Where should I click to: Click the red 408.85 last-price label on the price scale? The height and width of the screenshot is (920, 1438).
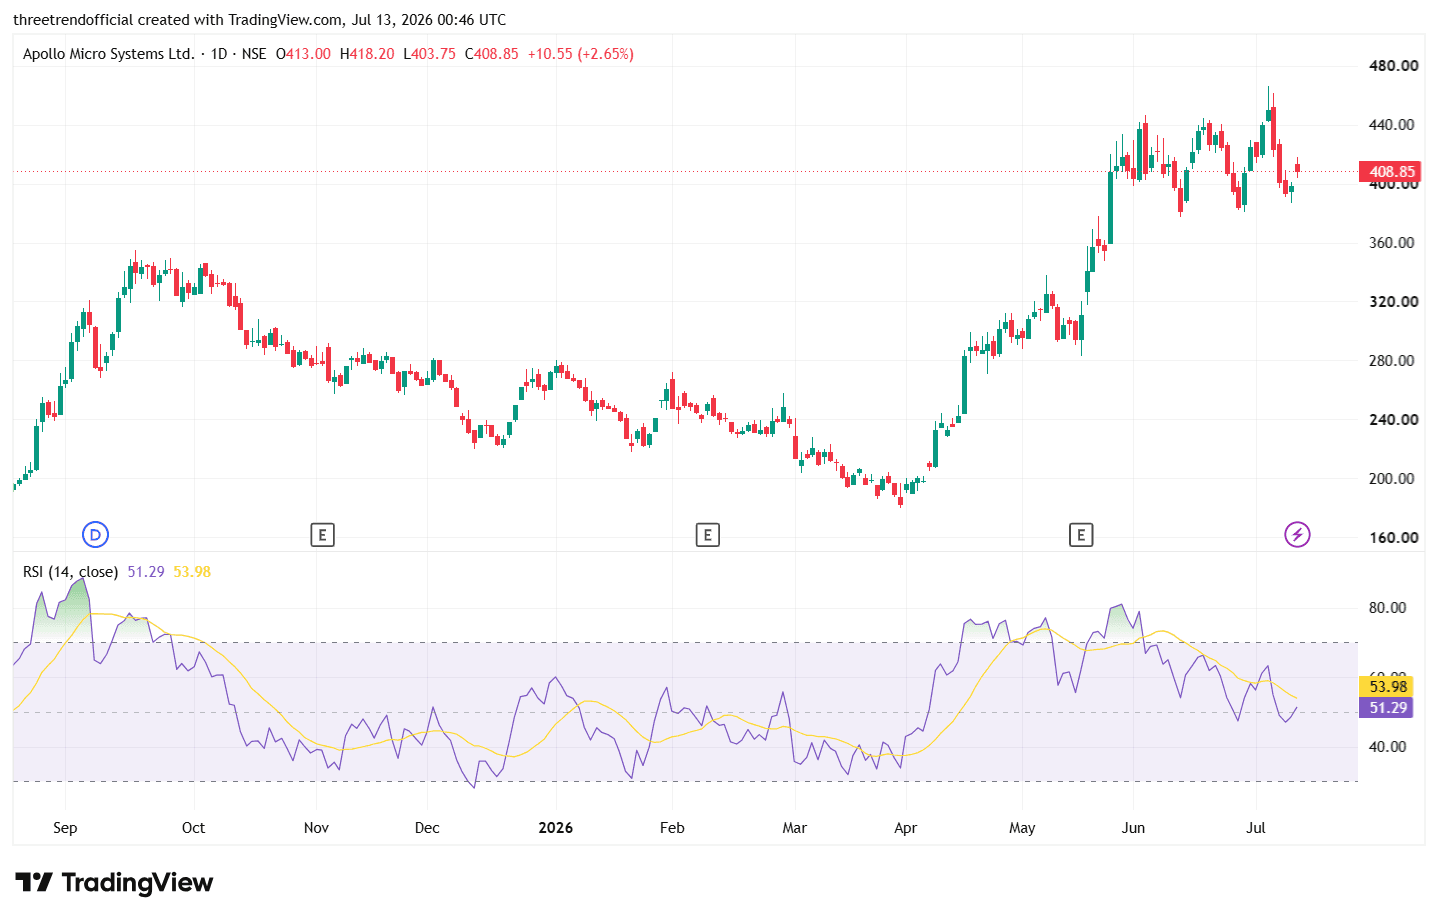(1391, 171)
